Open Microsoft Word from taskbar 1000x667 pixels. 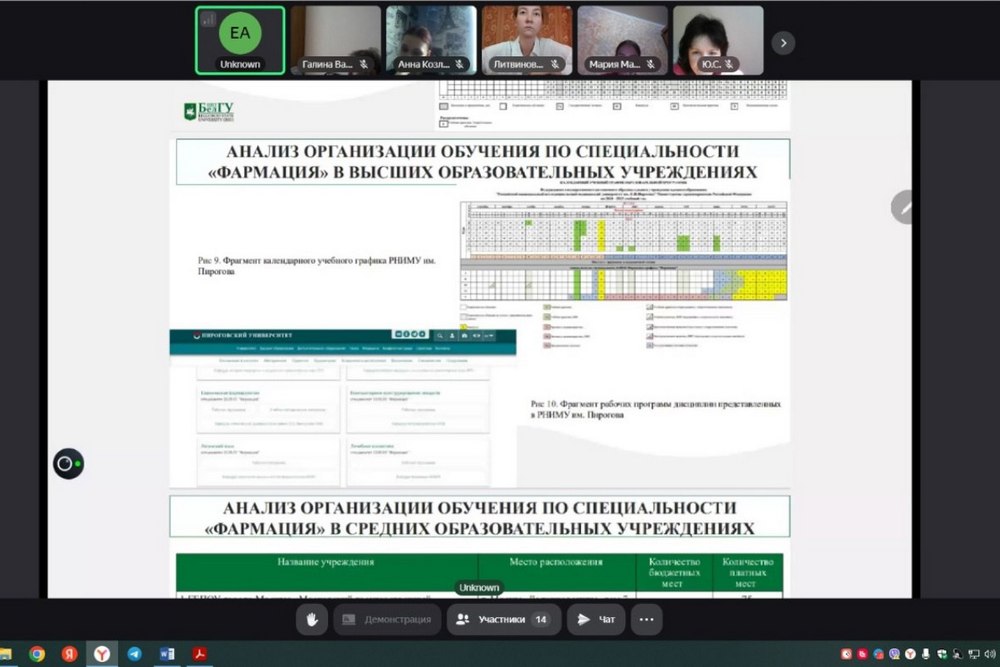click(x=167, y=654)
